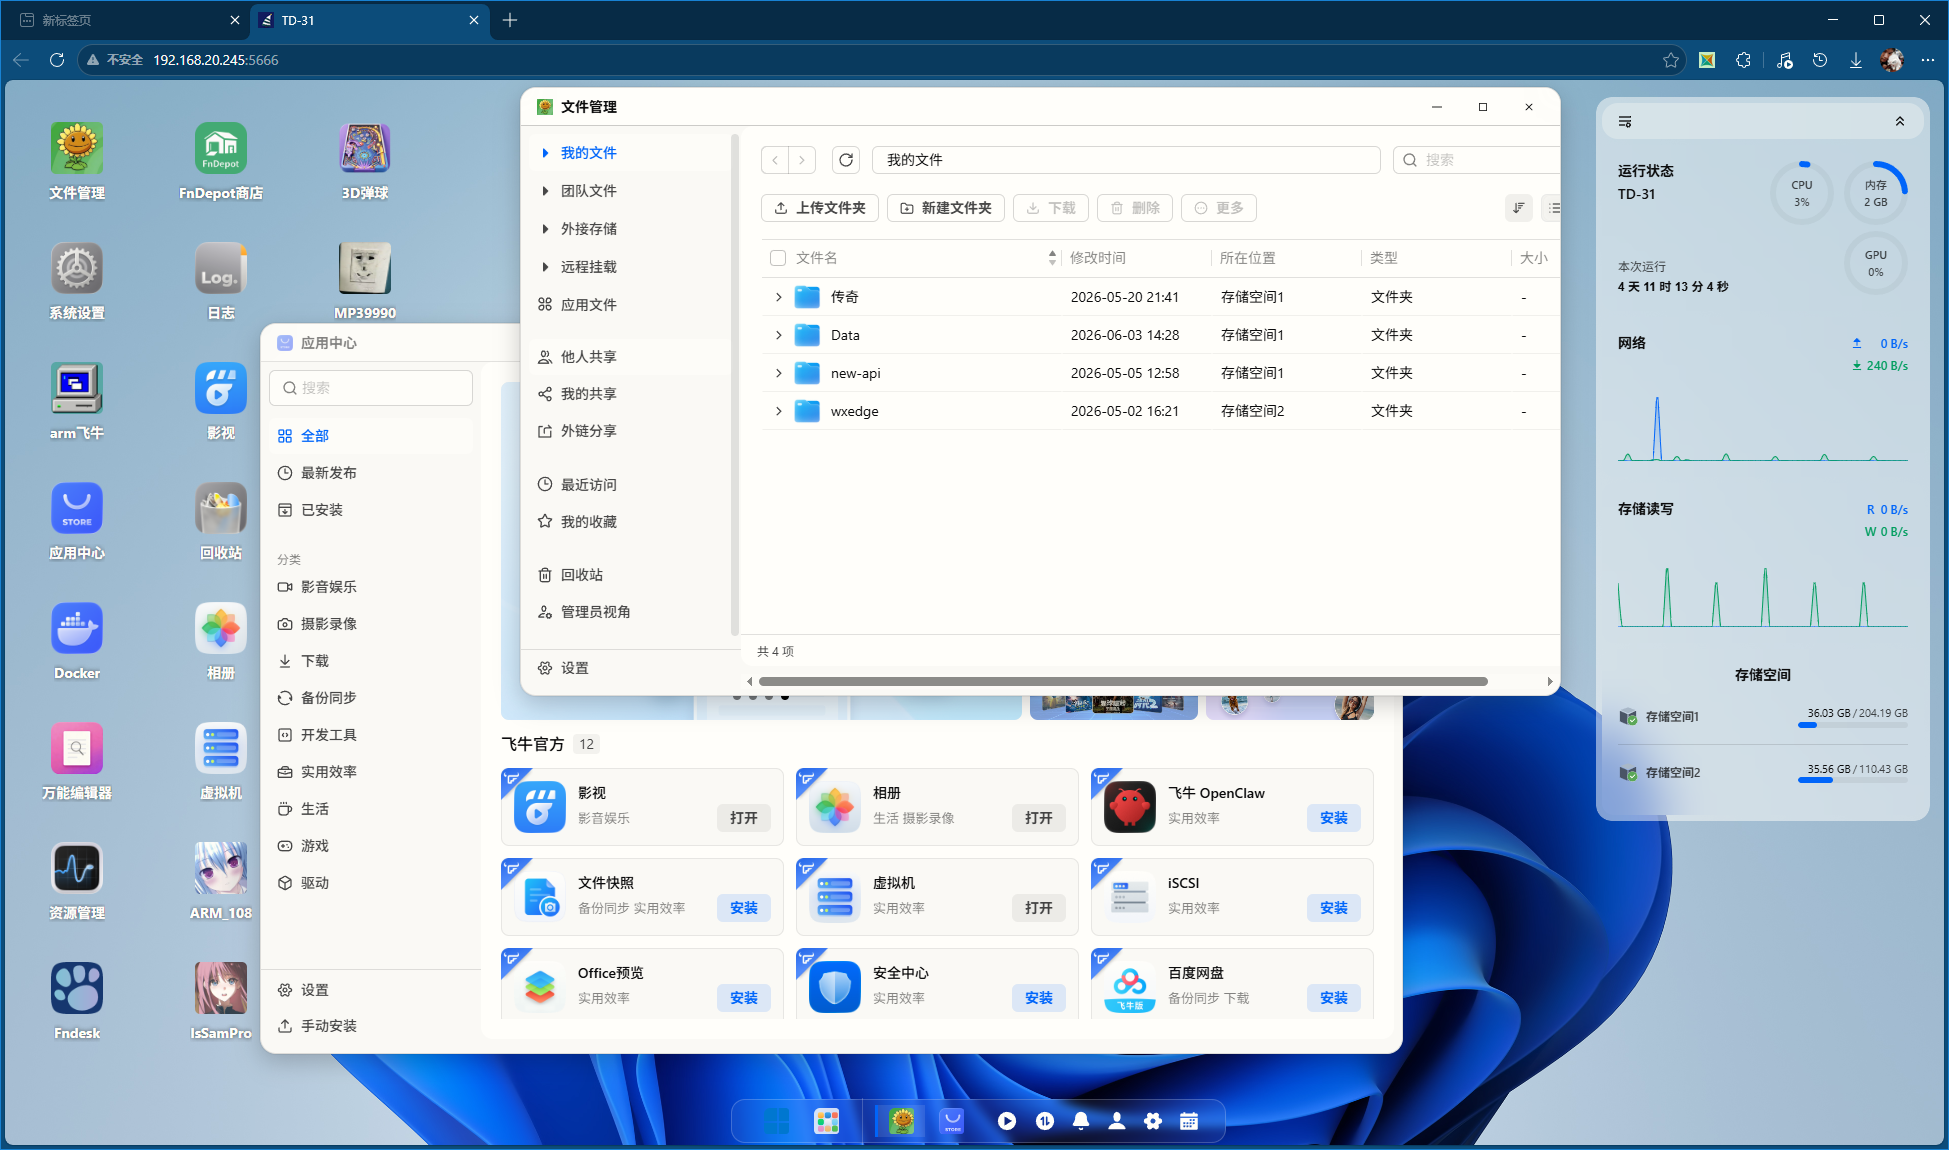1949x1150 pixels.
Task: Select 开发工具 category in 应用中心
Action: click(371, 735)
